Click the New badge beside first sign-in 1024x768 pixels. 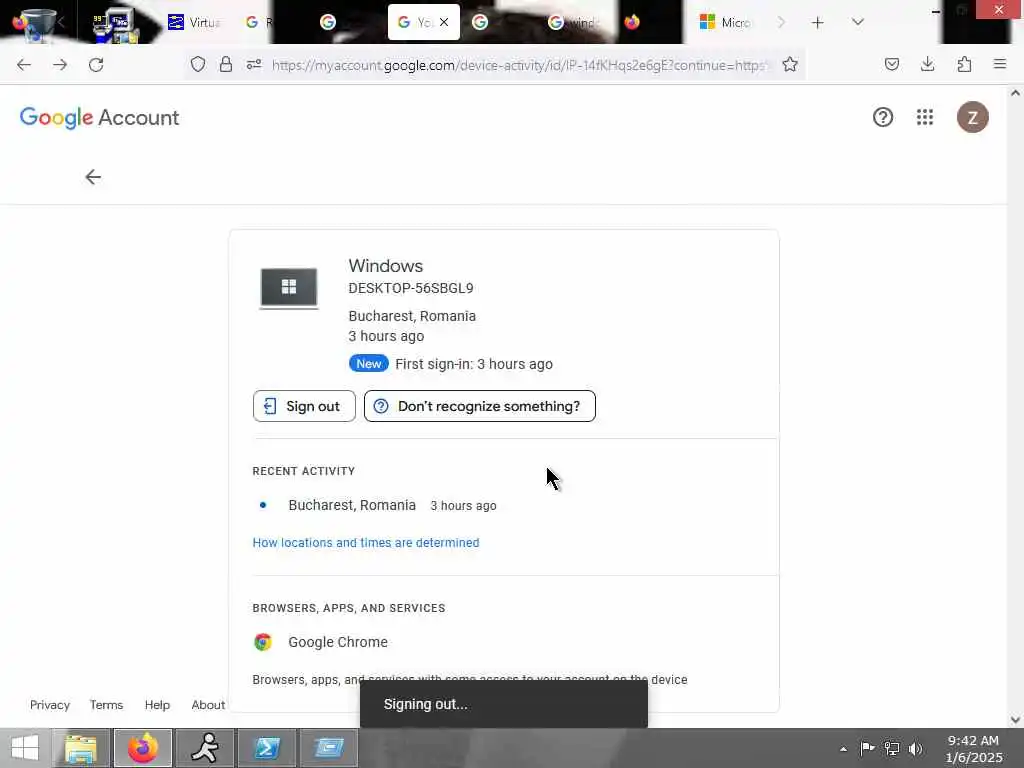pyautogui.click(x=368, y=364)
